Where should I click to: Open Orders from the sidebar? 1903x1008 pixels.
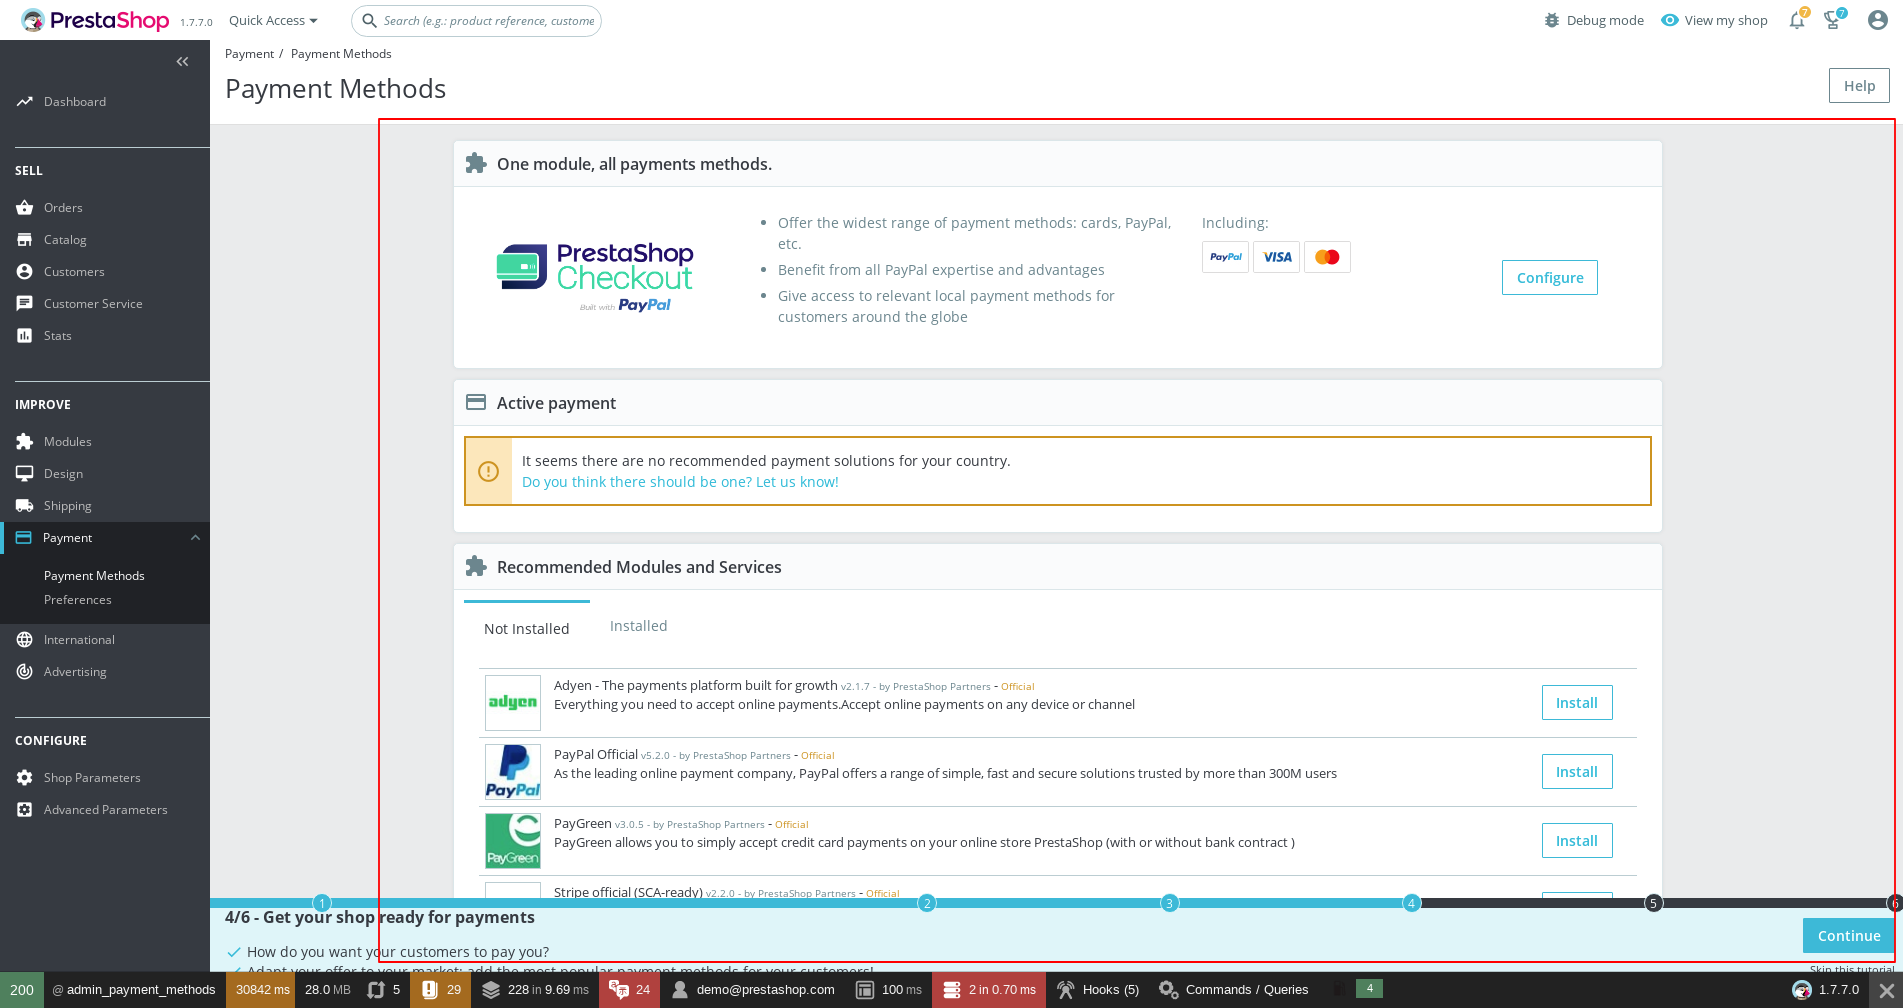[62, 207]
